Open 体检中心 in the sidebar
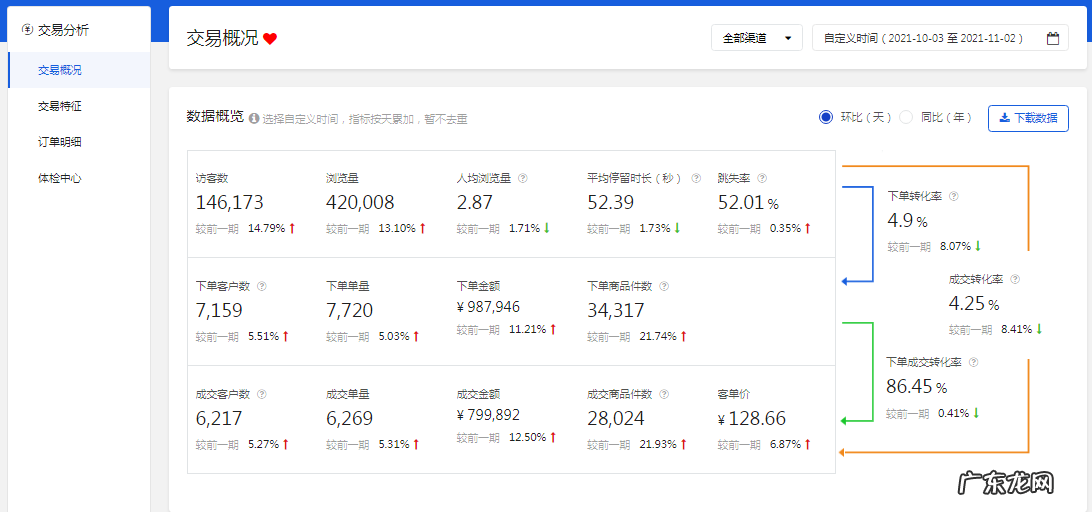1092x512 pixels. click(60, 178)
